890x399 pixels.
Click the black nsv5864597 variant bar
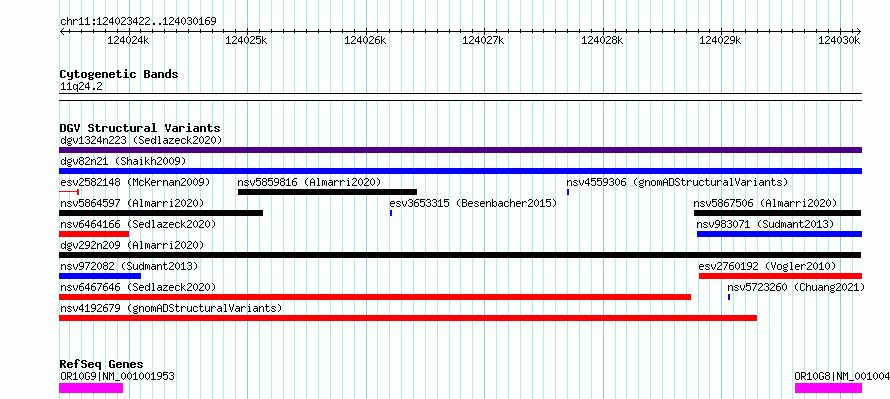[x=161, y=213]
